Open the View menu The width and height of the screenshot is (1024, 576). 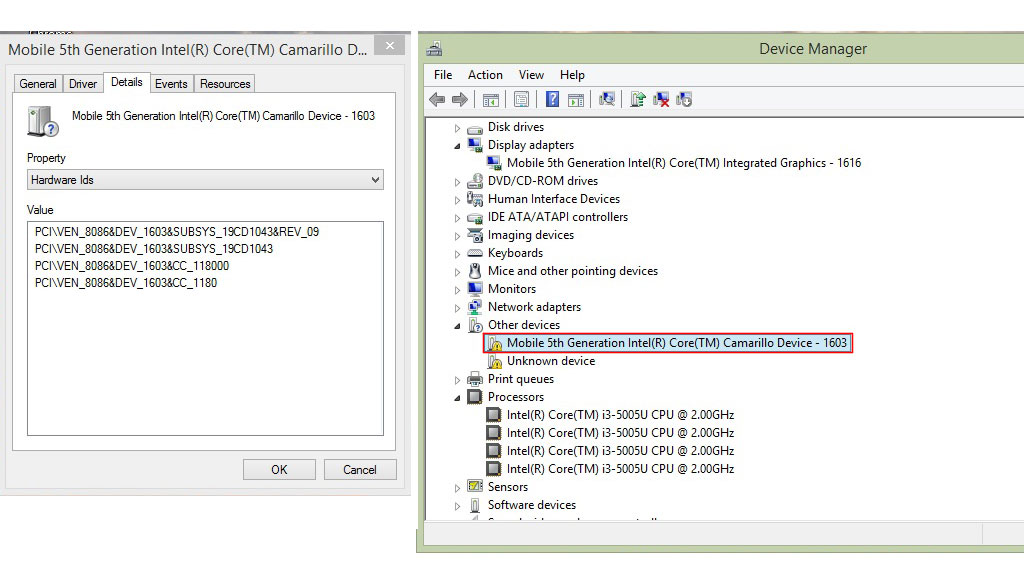(531, 75)
